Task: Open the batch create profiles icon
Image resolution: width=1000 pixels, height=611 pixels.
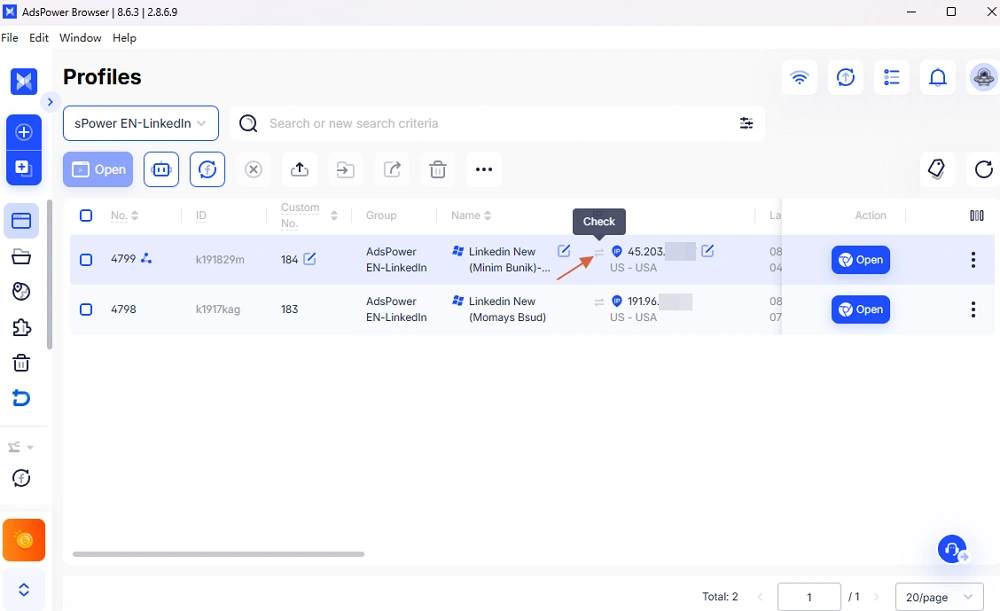Action: 24,168
